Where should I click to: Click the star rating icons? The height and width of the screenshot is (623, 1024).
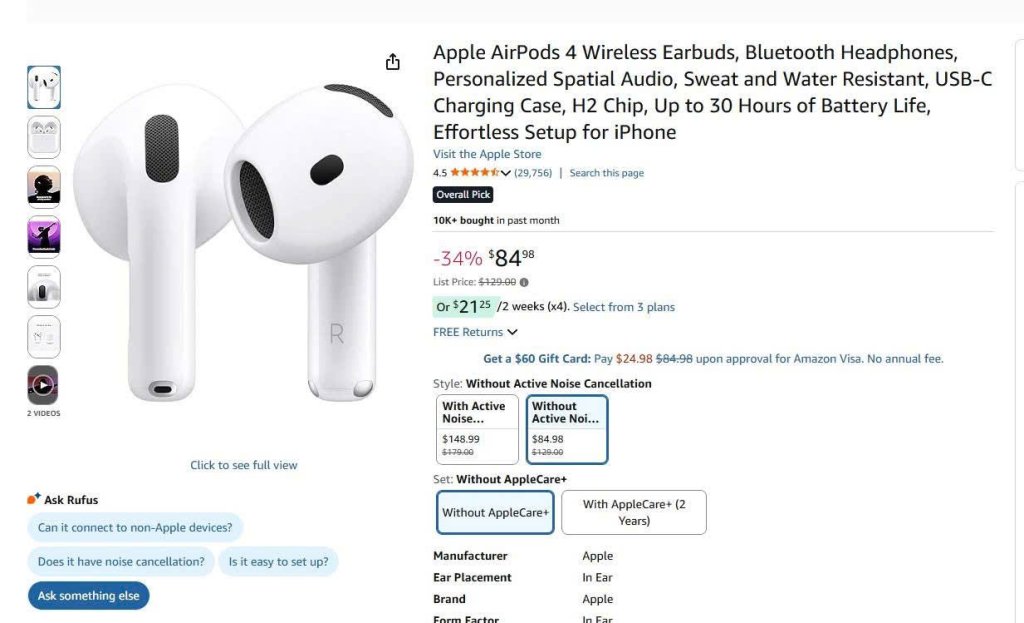474,173
